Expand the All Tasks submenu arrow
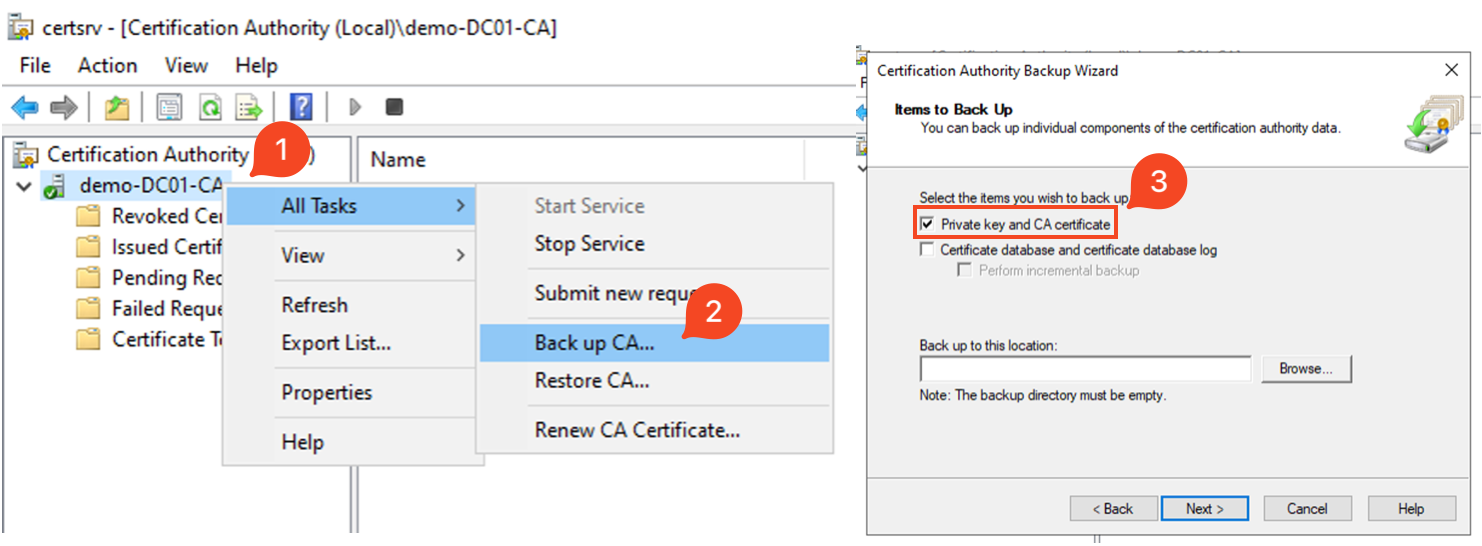1482x546 pixels. 460,206
